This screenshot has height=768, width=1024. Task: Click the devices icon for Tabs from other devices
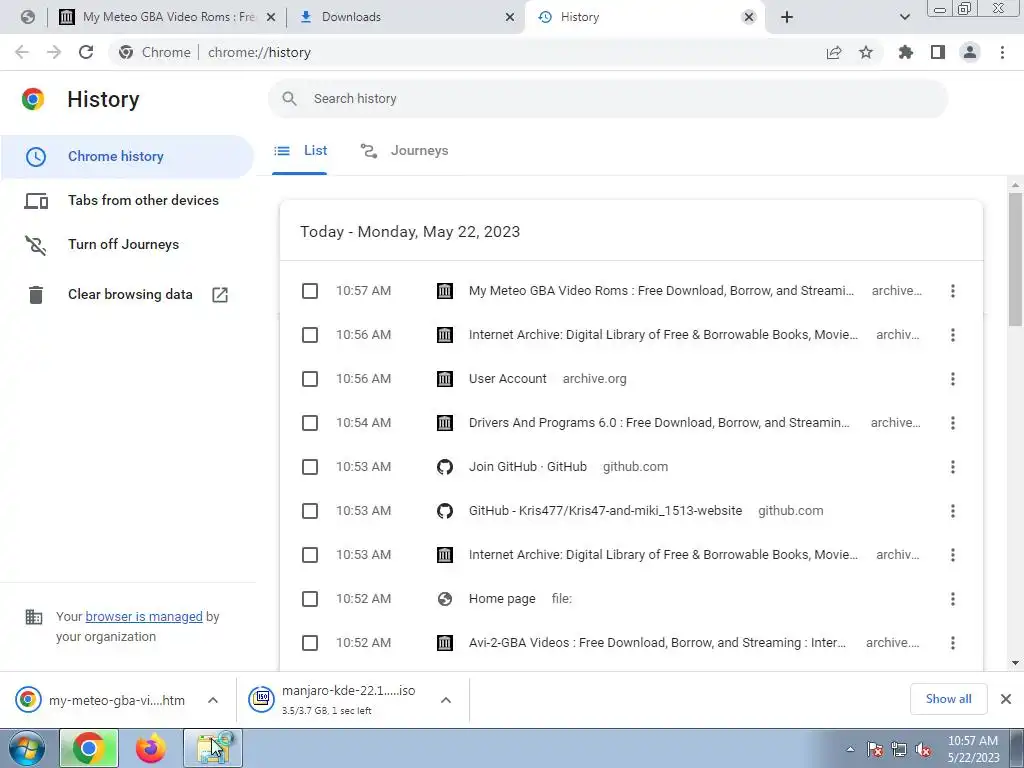pos(36,201)
